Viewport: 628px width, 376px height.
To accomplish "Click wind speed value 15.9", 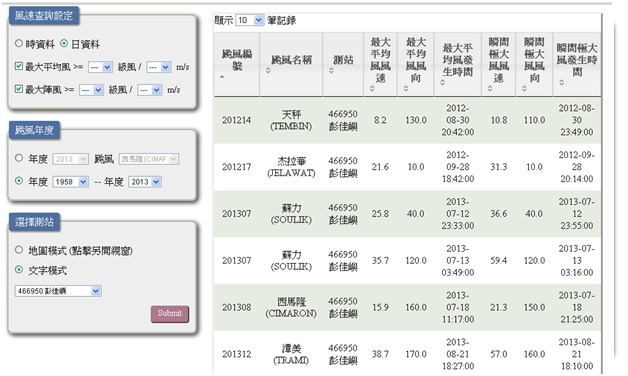I will point(380,308).
